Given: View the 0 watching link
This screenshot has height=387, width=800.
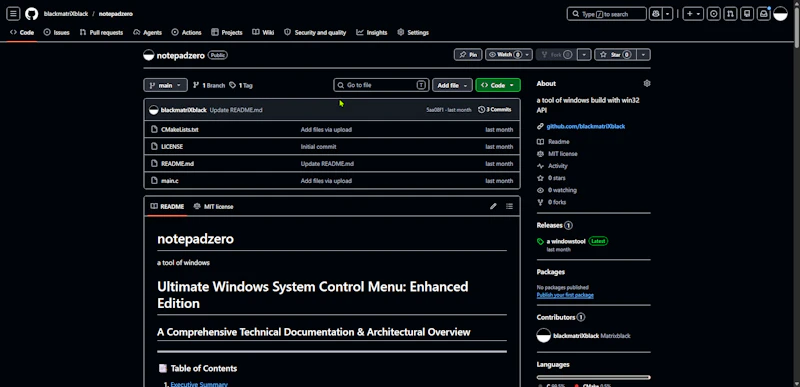Looking at the screenshot, I should click(562, 190).
